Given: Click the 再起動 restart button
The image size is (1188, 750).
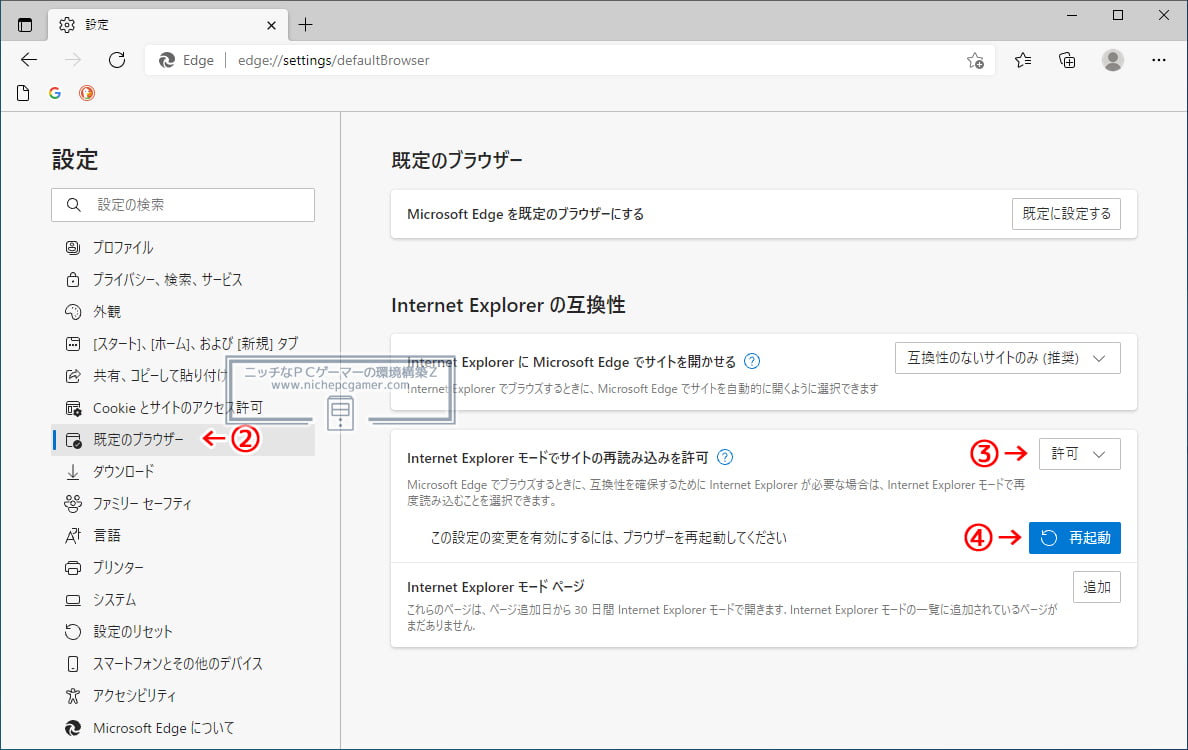Looking at the screenshot, I should pyautogui.click(x=1074, y=538).
